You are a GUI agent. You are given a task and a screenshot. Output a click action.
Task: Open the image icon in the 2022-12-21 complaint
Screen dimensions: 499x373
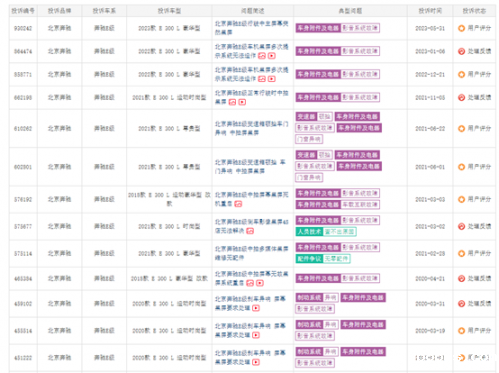click(262, 79)
